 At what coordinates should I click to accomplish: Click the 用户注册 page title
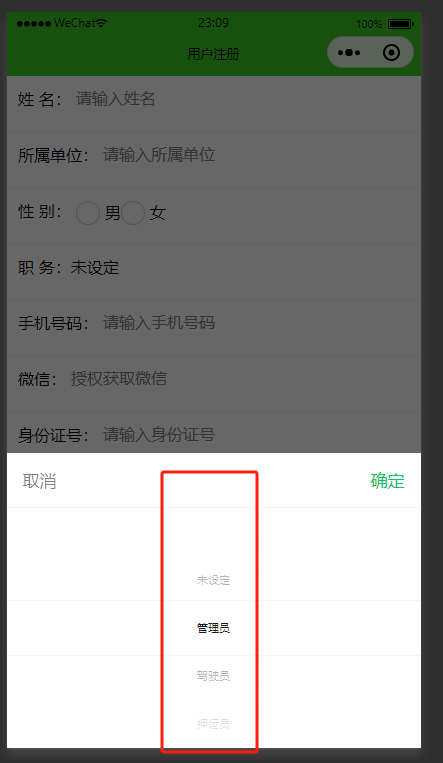[213, 54]
